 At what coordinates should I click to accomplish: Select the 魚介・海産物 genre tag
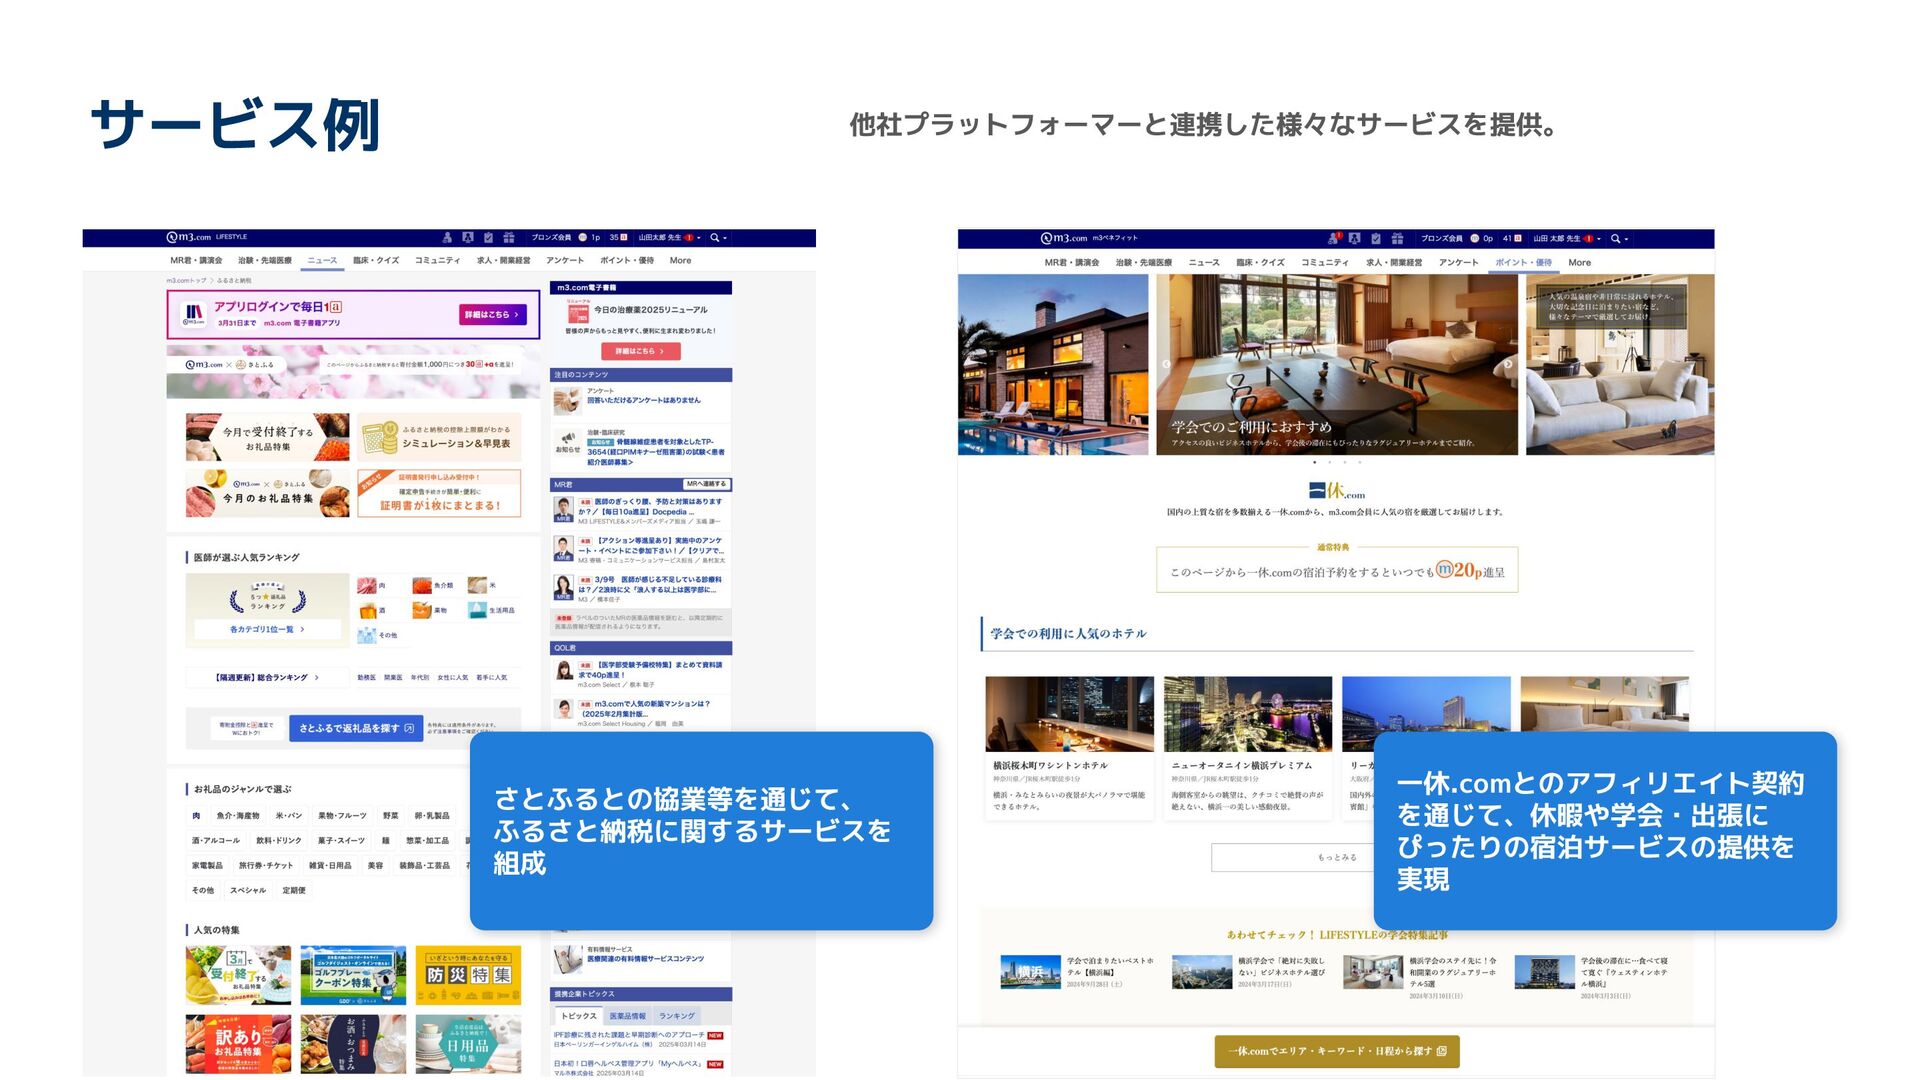pyautogui.click(x=238, y=816)
